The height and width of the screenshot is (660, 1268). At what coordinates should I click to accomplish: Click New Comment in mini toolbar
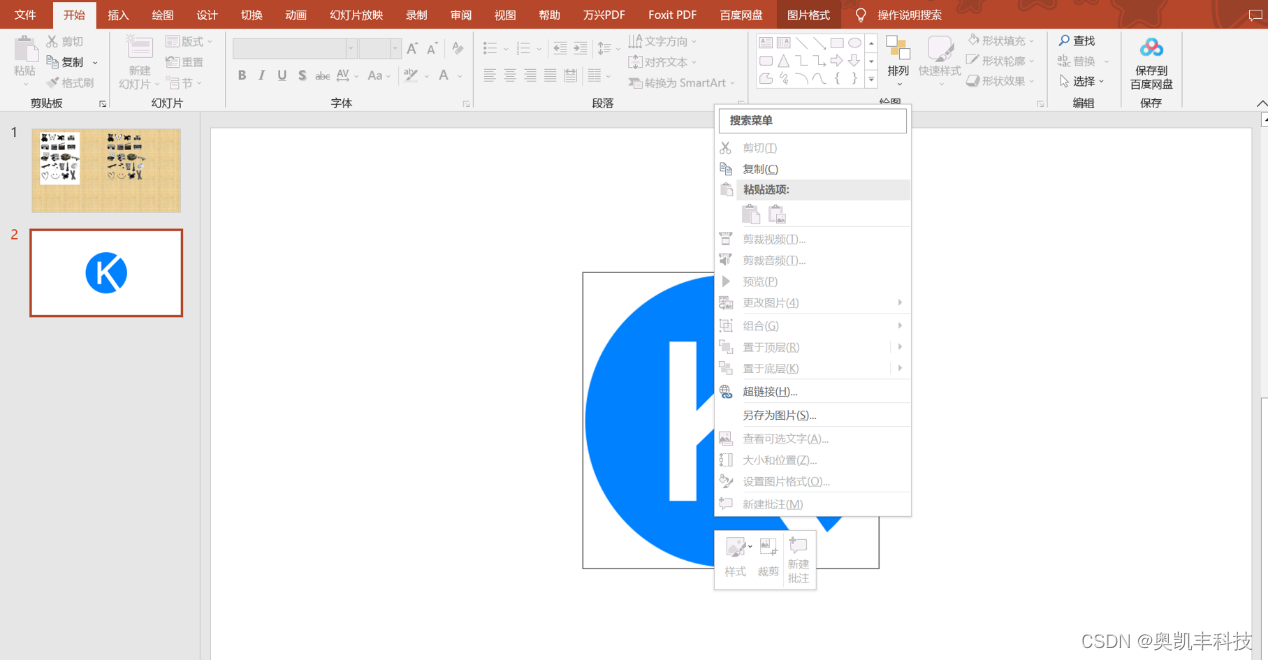coord(798,560)
